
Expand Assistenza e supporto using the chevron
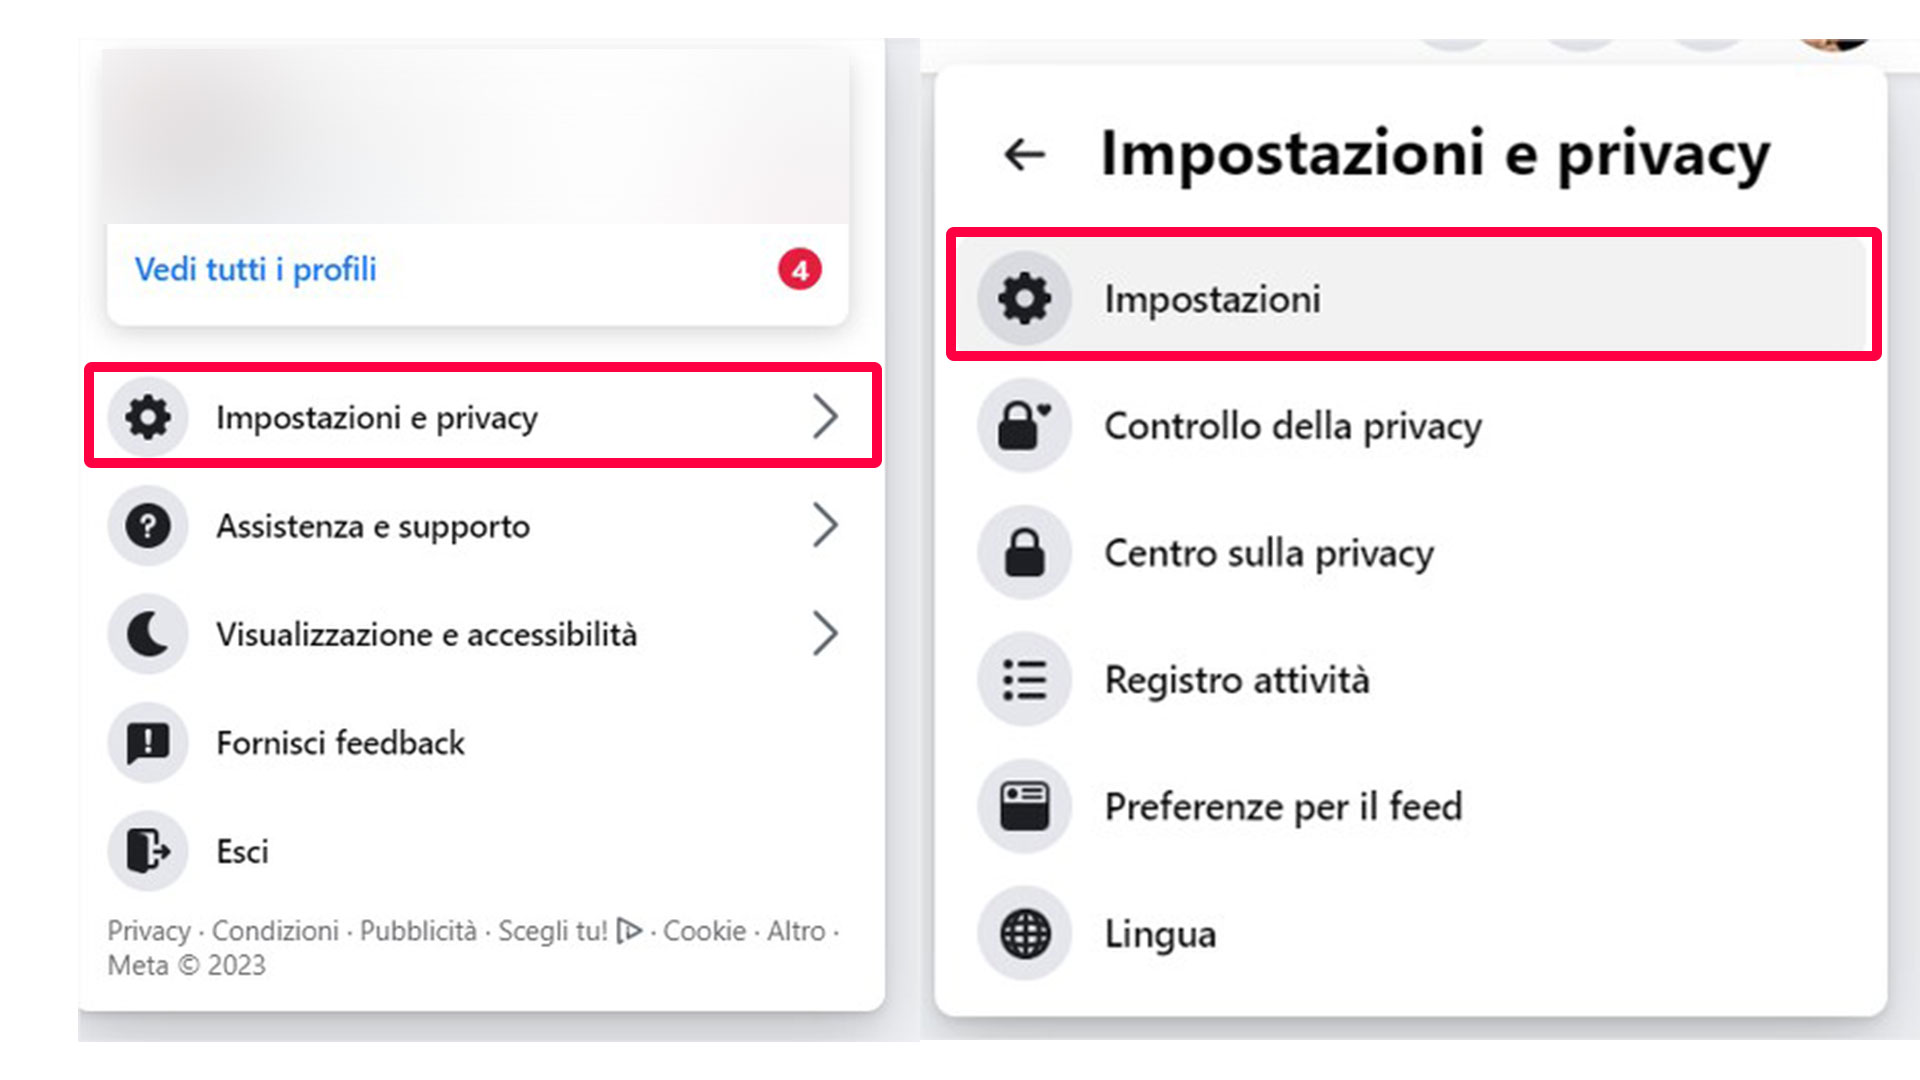point(826,525)
